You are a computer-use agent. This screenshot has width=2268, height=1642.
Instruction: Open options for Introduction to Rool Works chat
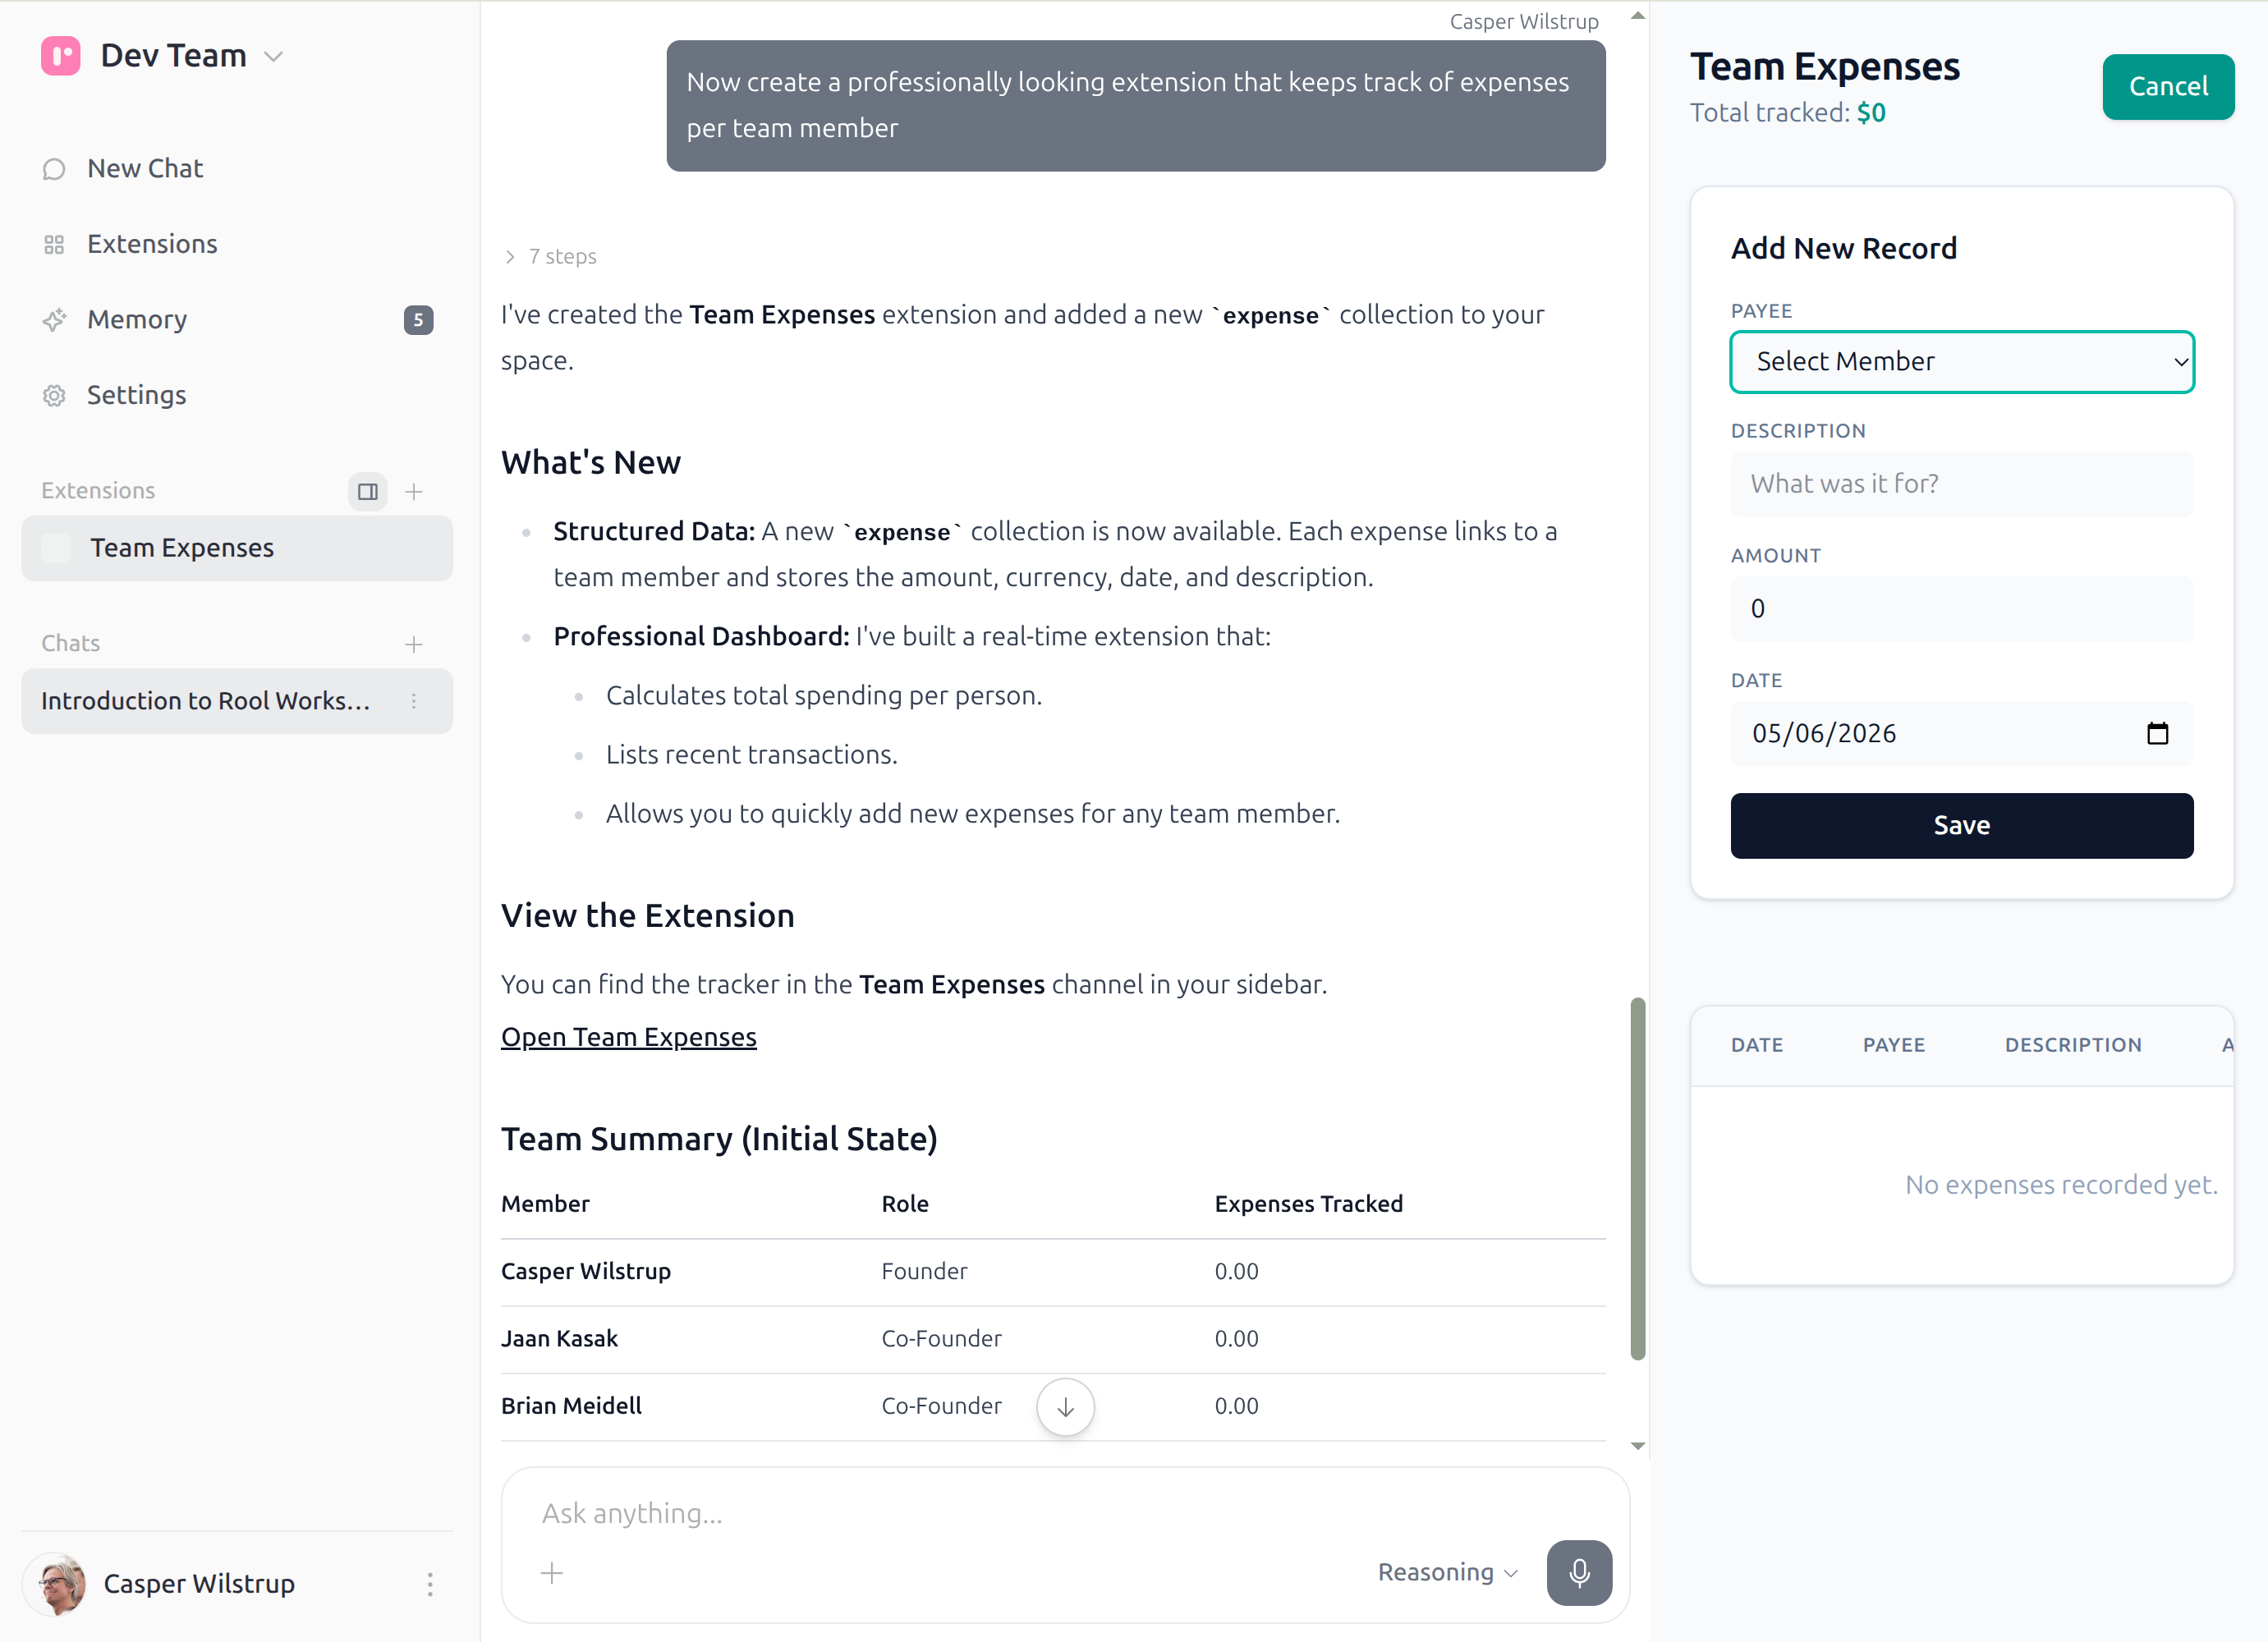click(x=414, y=701)
